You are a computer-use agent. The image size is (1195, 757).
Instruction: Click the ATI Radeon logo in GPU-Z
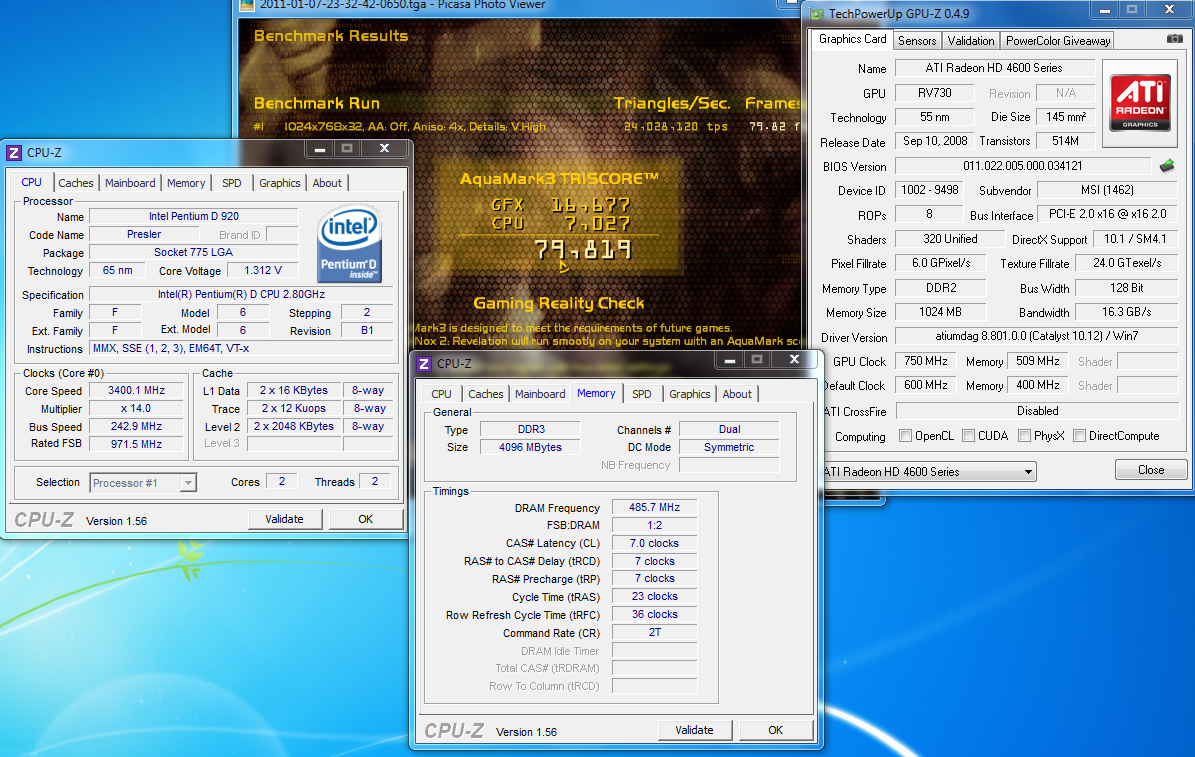(x=1139, y=102)
